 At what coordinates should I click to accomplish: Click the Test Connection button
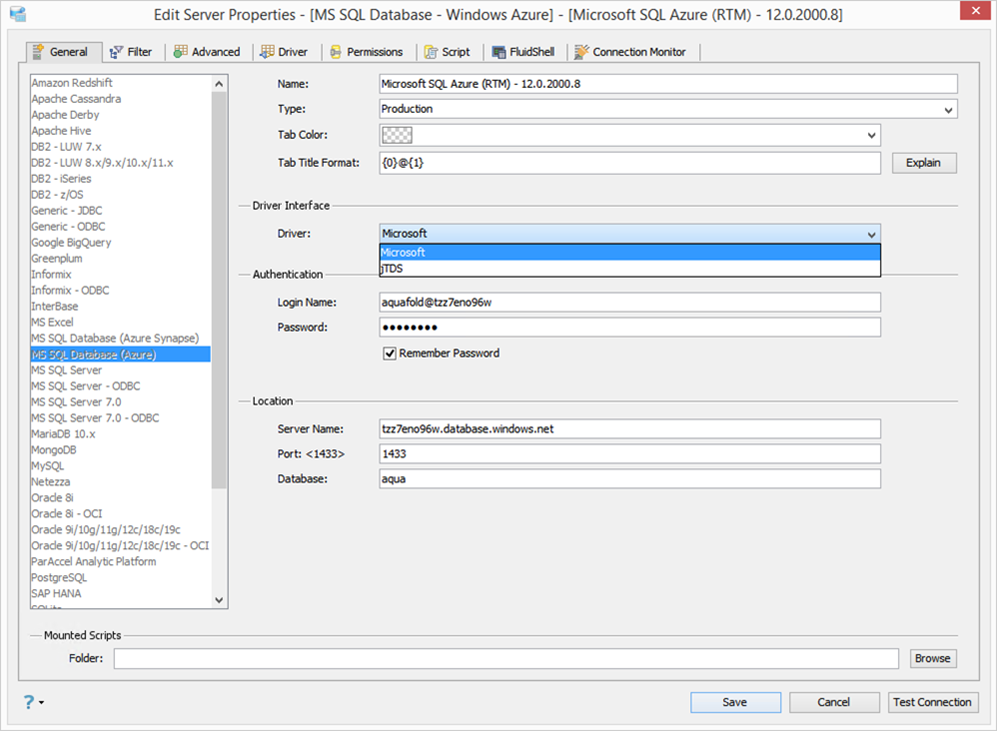point(932,702)
